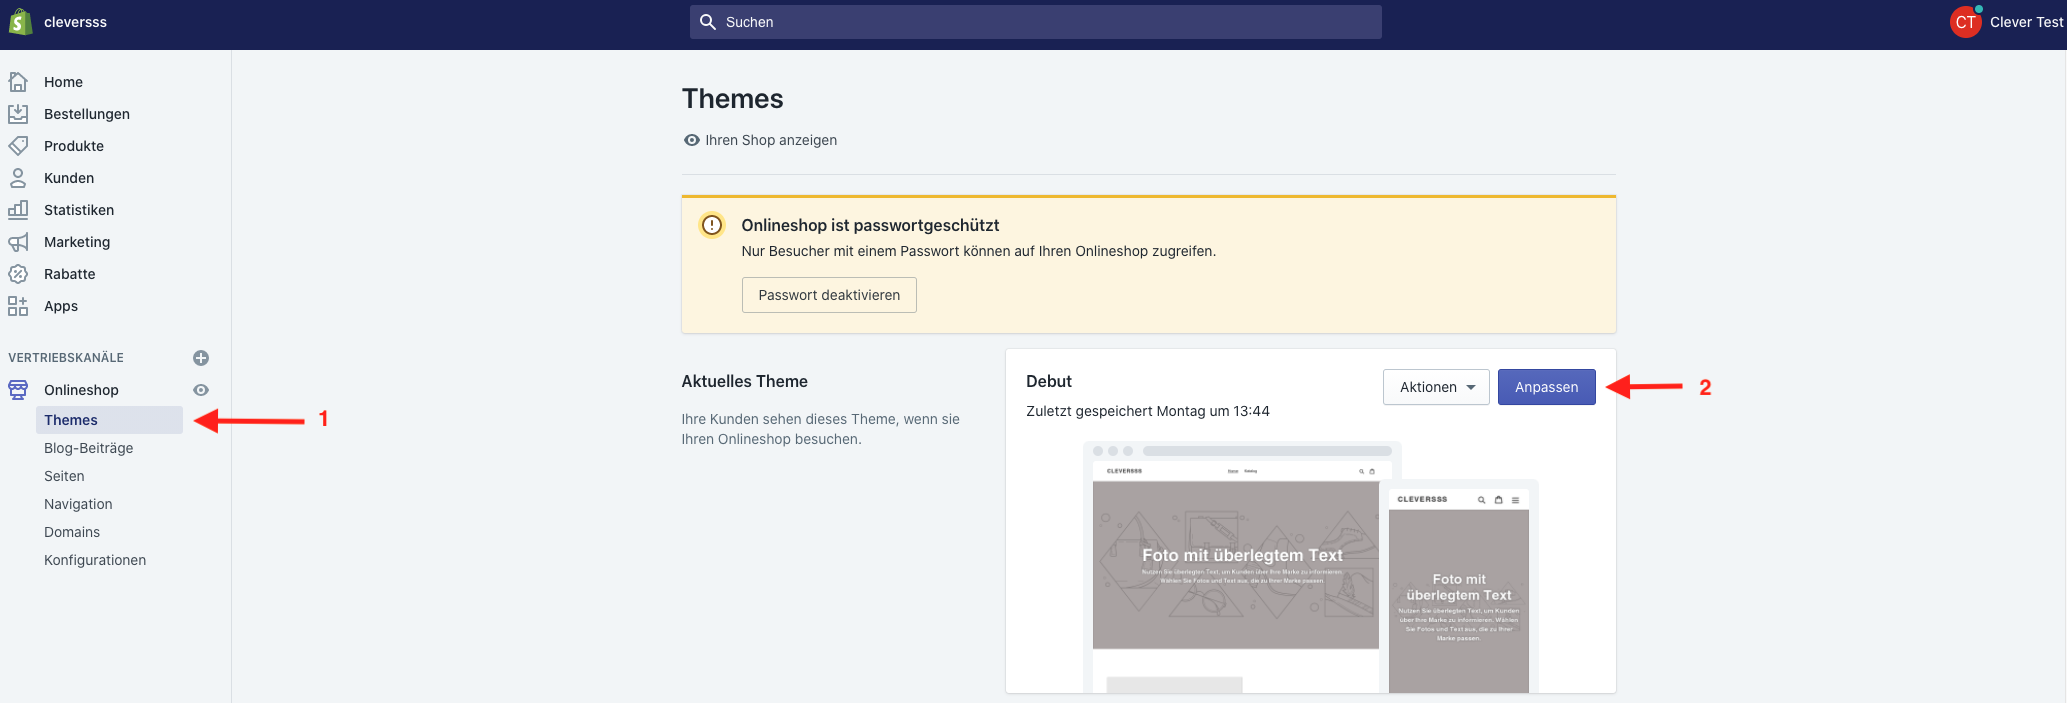View Onlineshop using the eye icon
This screenshot has height=703, width=2067.
tap(201, 390)
